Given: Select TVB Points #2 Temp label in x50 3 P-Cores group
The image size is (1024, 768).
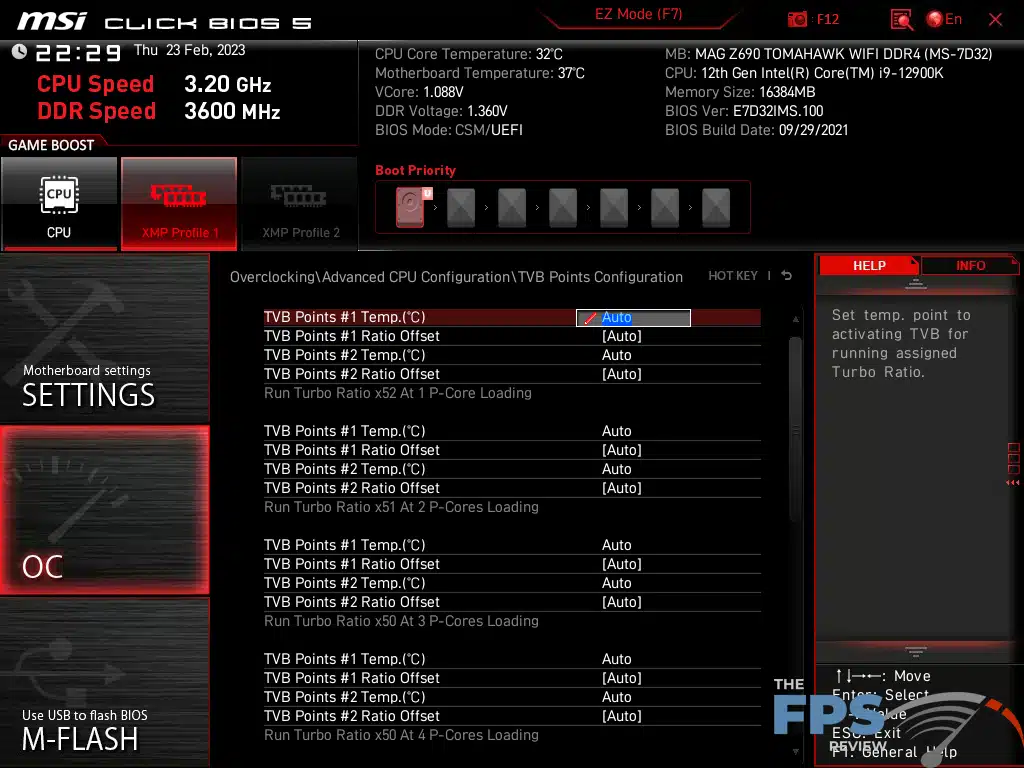Looking at the screenshot, I should [x=344, y=583].
